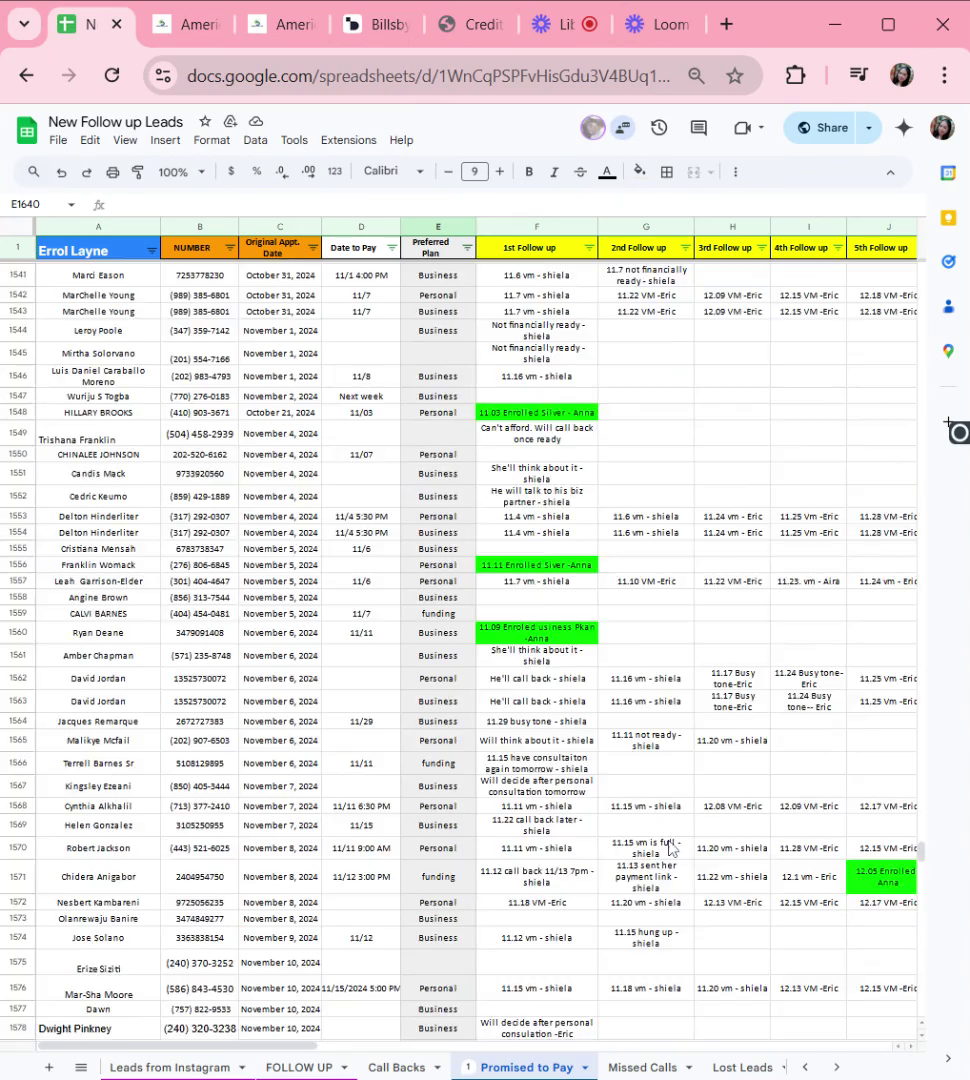Toggle filter on Date to Pay column

pos(392,248)
